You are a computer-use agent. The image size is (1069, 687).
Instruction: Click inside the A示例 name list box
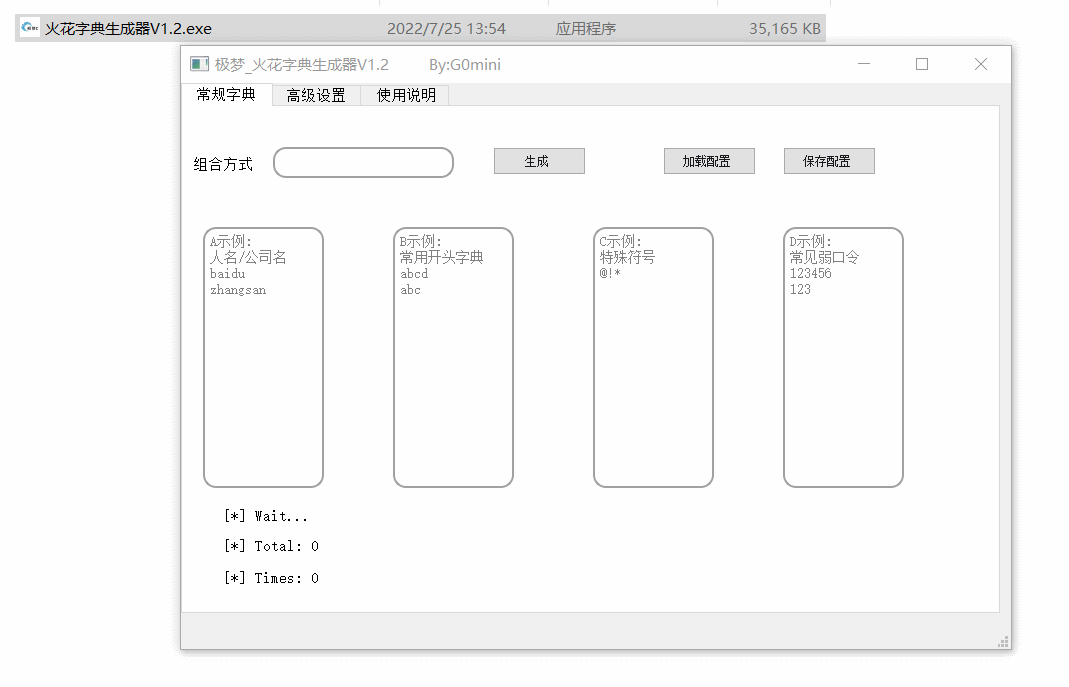click(x=263, y=380)
